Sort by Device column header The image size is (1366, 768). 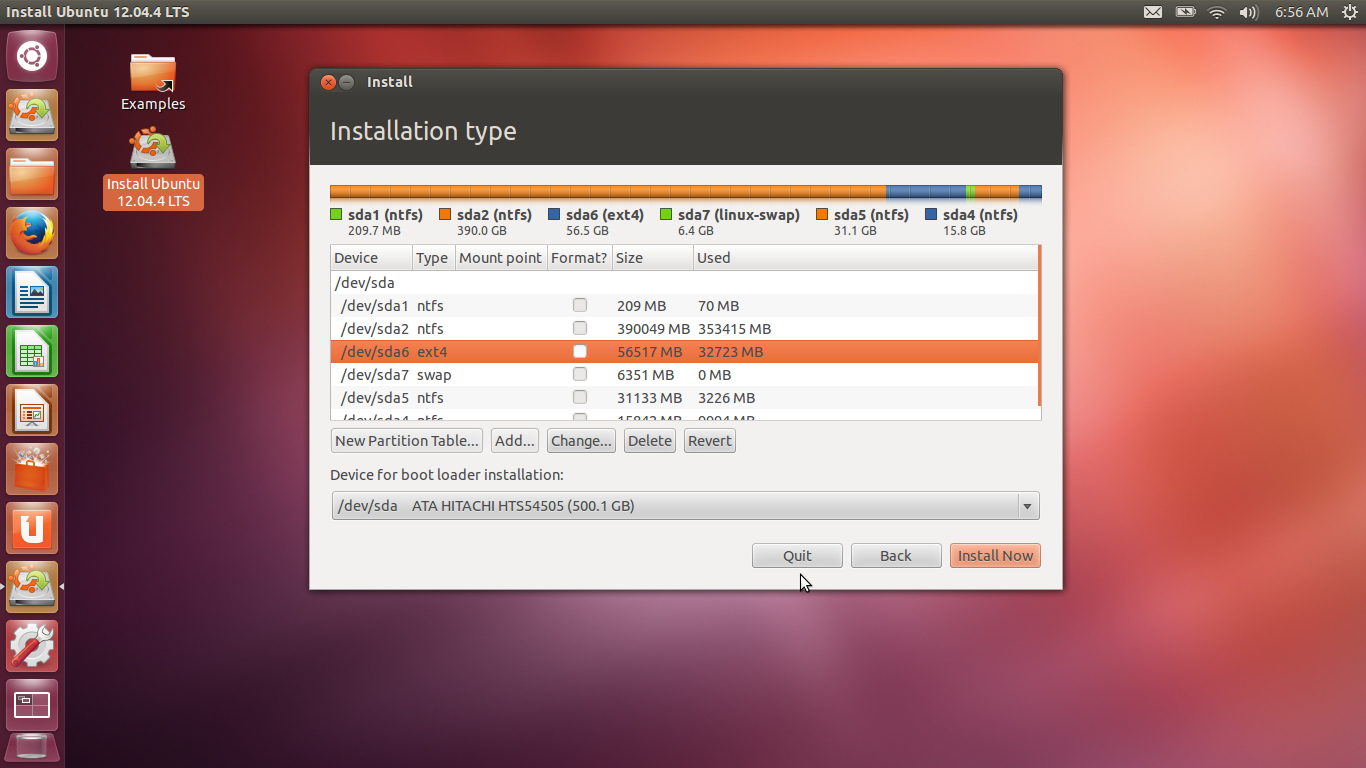(371, 258)
